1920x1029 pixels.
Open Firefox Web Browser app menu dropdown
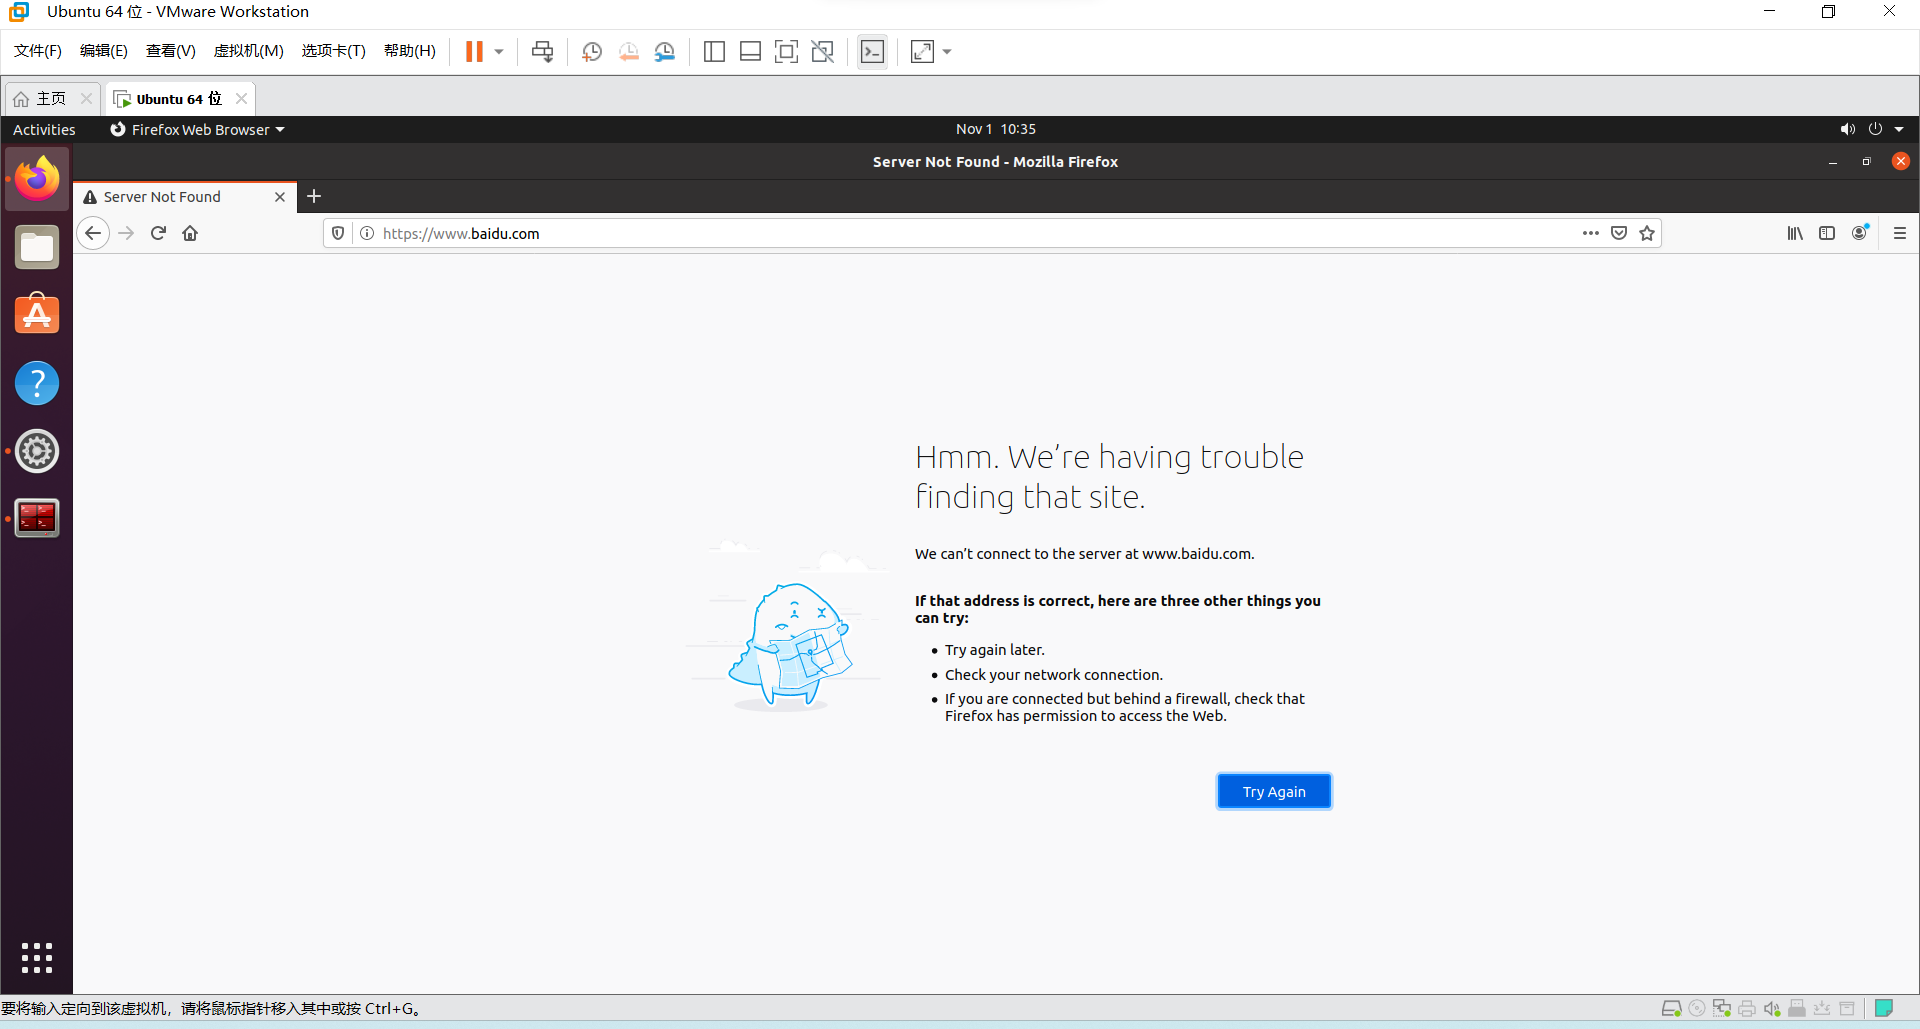(197, 129)
